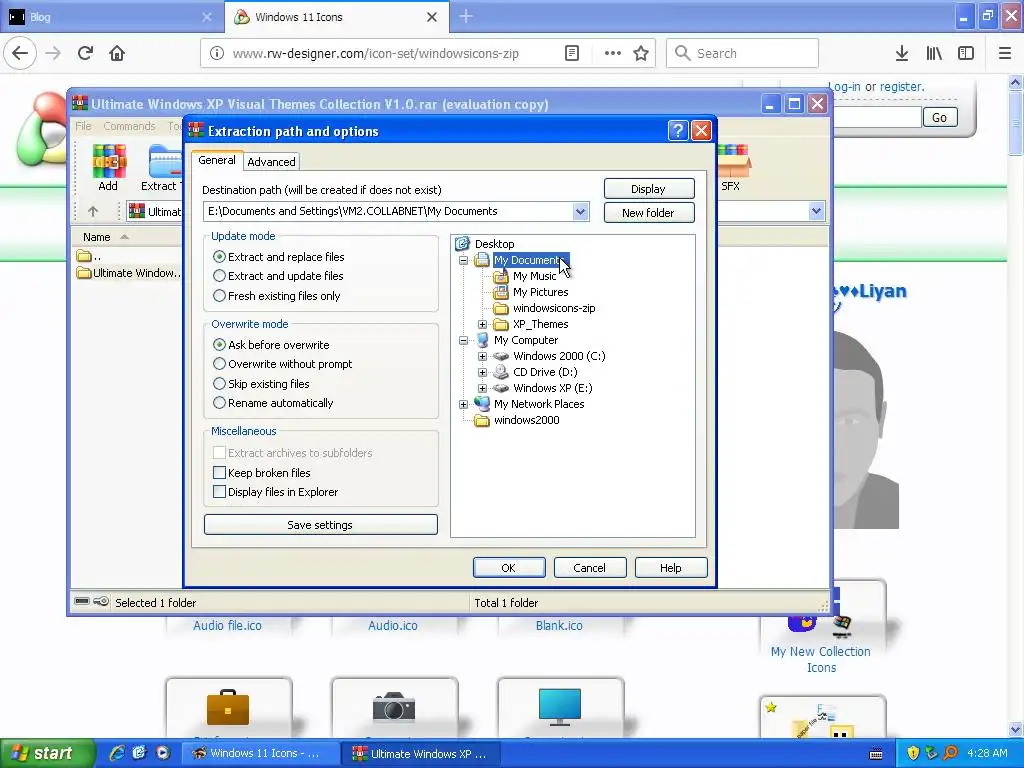The height and width of the screenshot is (768, 1024).
Task: Enable Keep broken files checkbox
Action: [219, 472]
